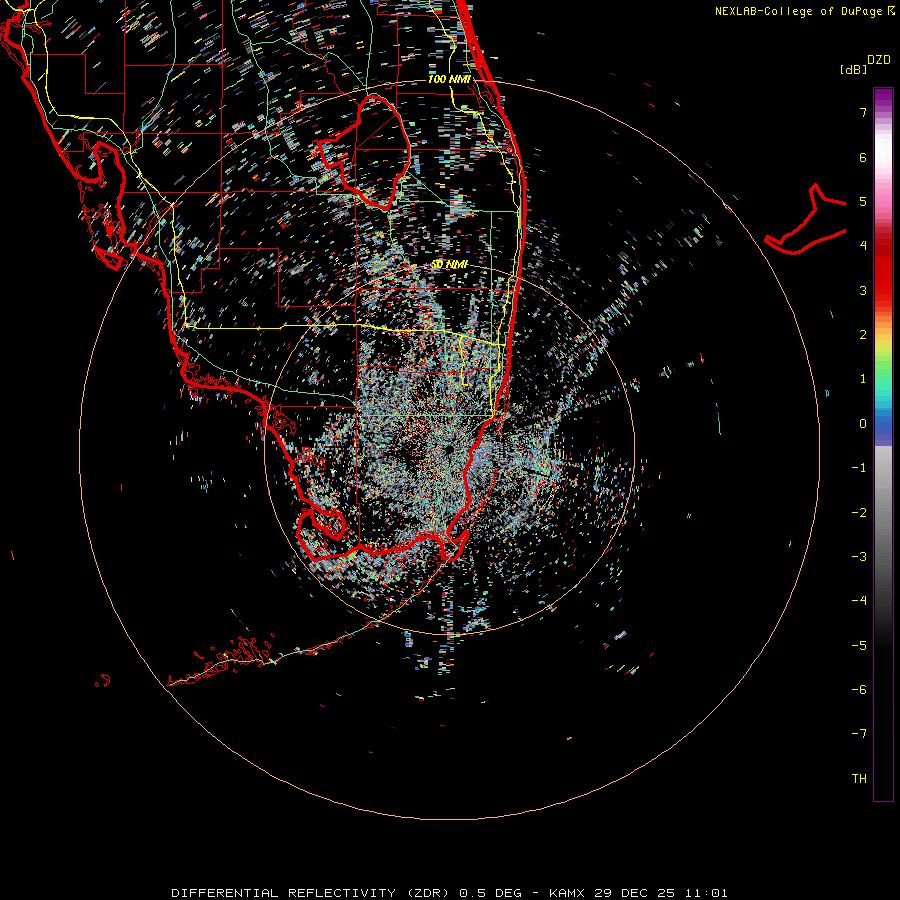This screenshot has width=900, height=900.
Task: Click the 5 value on the color scale
Action: (x=863, y=201)
